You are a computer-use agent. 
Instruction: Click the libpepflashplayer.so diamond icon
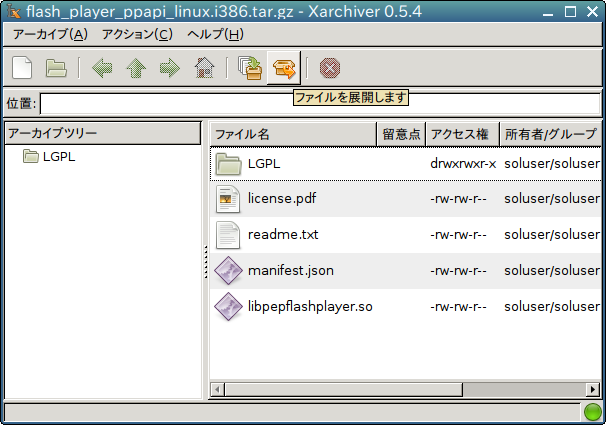click(228, 306)
